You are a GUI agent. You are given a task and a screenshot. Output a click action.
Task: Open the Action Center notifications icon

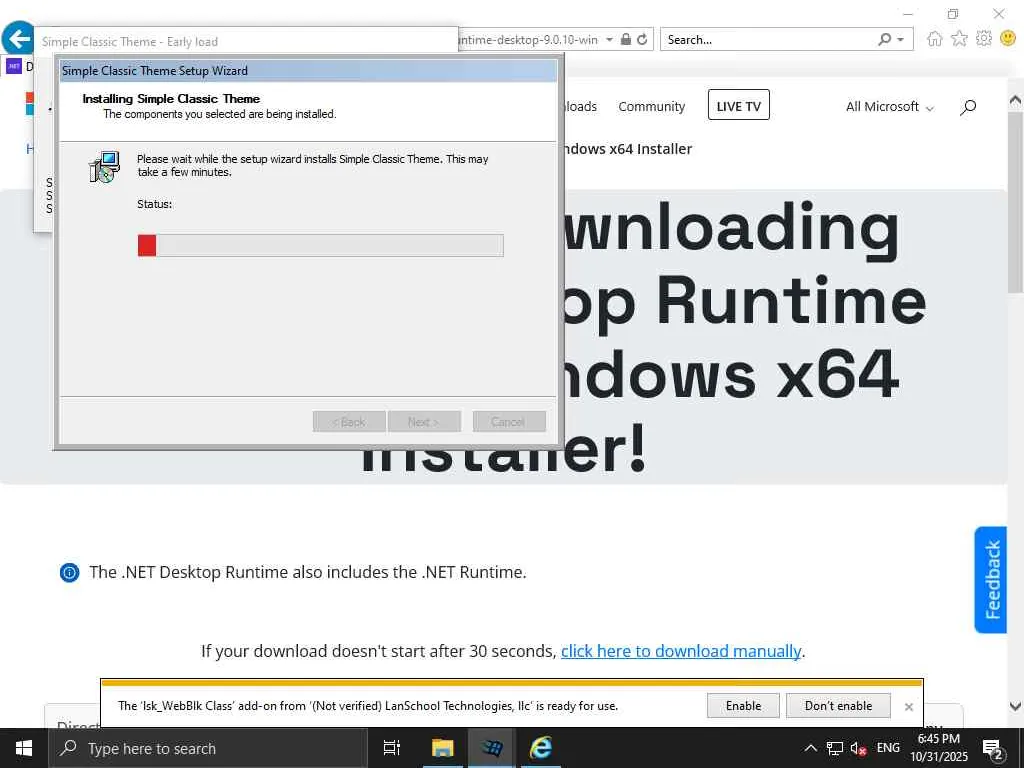pos(993,748)
